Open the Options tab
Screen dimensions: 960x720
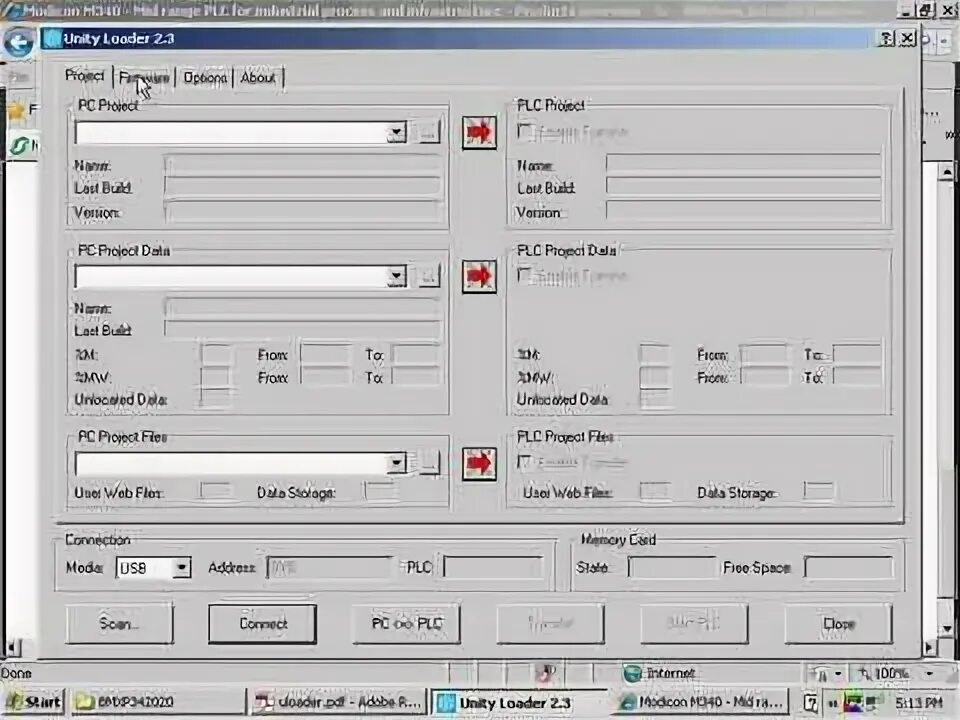point(204,78)
